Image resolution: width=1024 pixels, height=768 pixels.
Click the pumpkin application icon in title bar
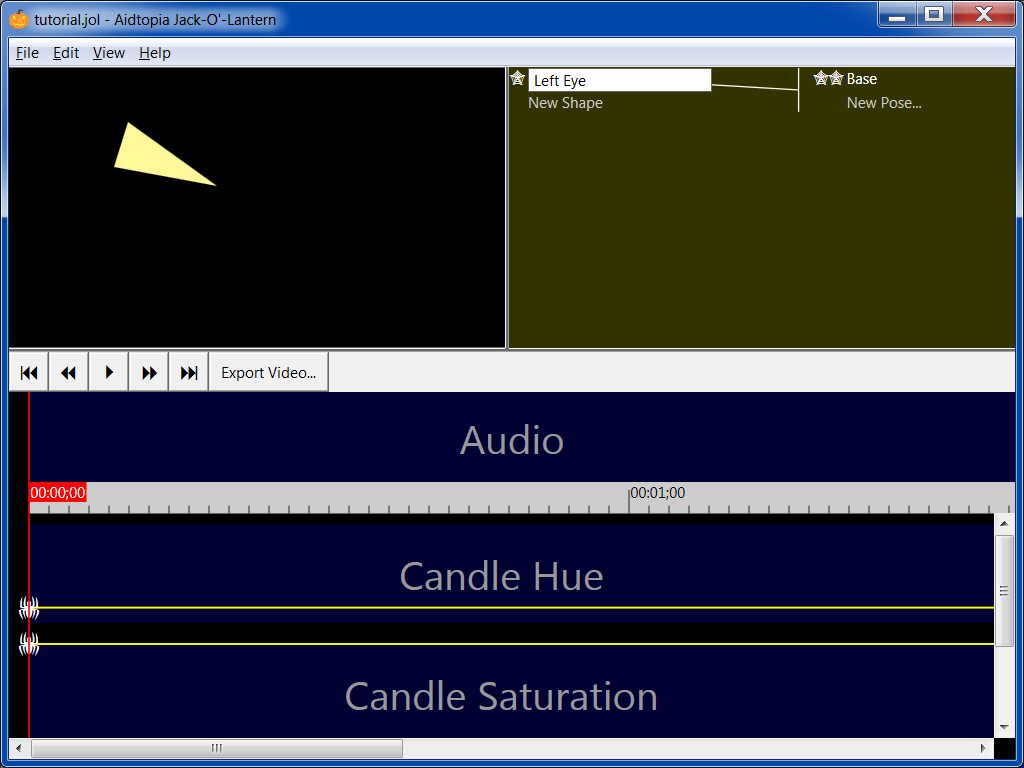[x=19, y=19]
